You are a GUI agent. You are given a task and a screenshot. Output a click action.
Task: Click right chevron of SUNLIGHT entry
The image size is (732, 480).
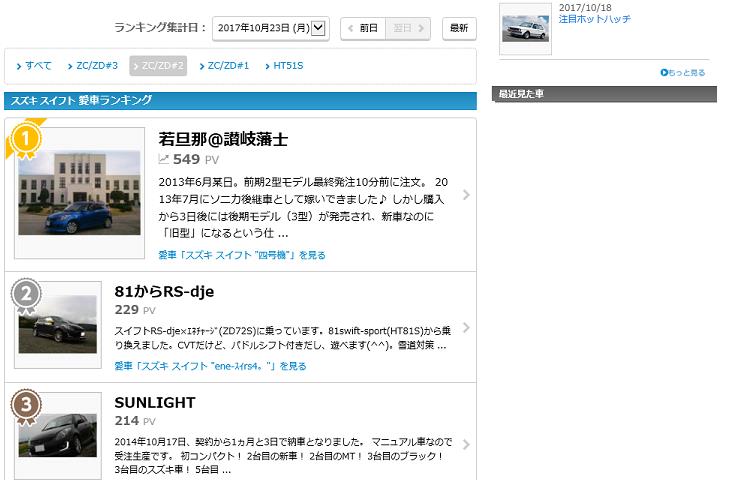(466, 445)
